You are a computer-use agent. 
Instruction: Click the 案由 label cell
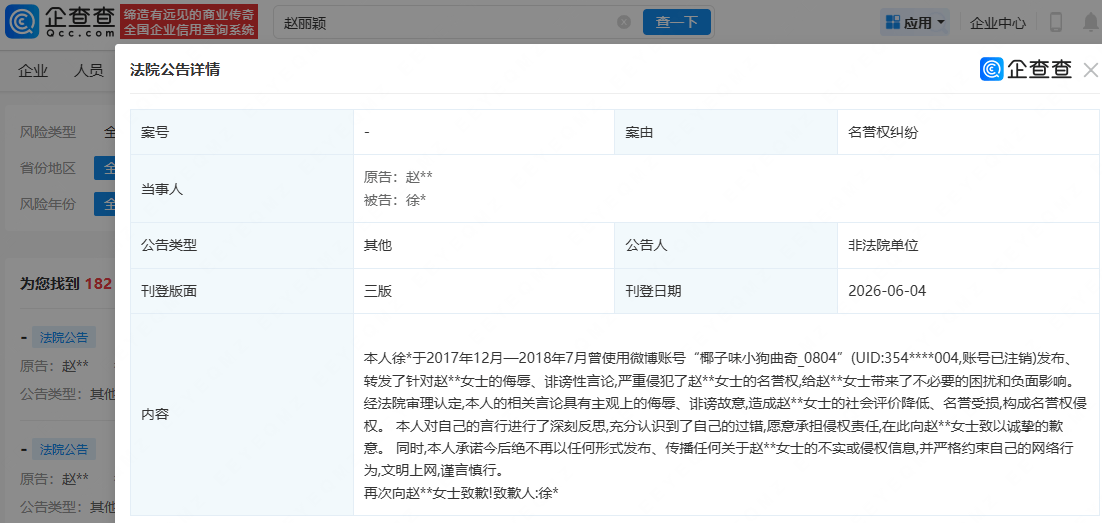click(726, 132)
